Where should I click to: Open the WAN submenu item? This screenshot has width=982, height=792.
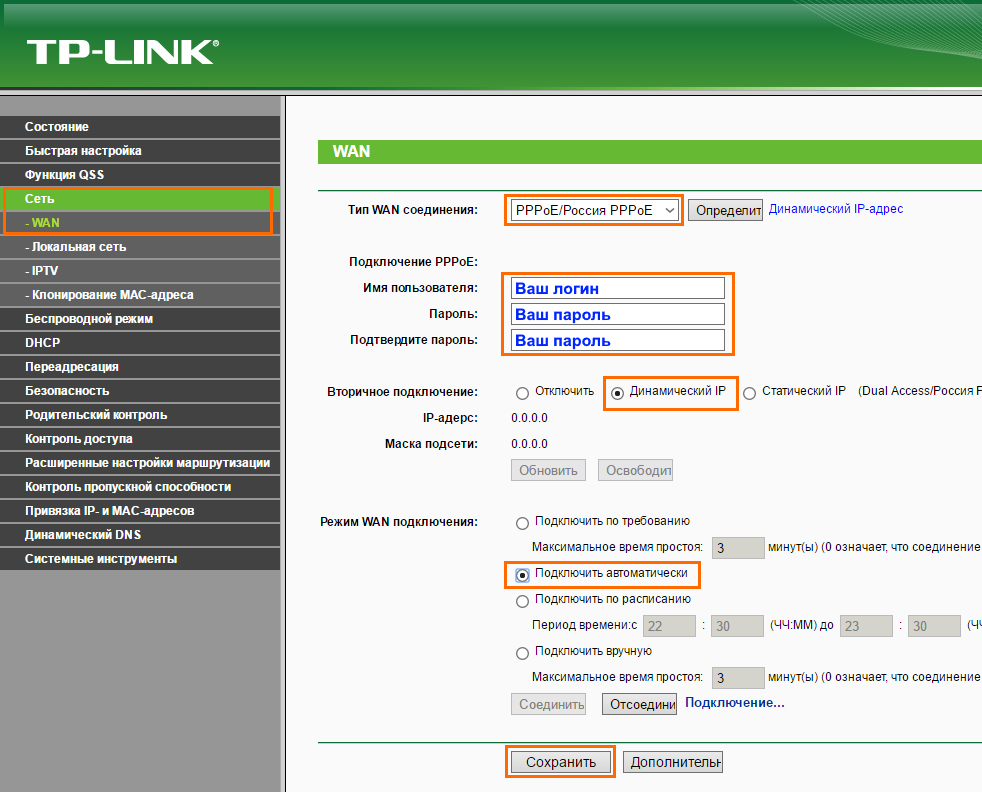tap(140, 223)
